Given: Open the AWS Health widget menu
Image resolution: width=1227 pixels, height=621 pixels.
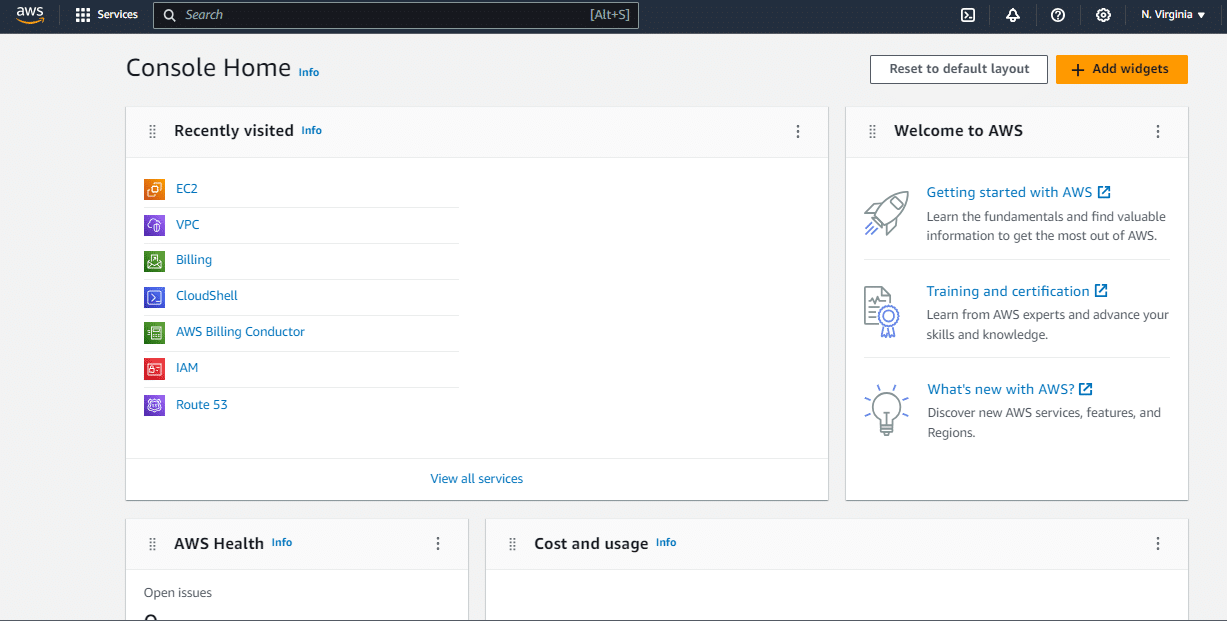Looking at the screenshot, I should tap(438, 543).
